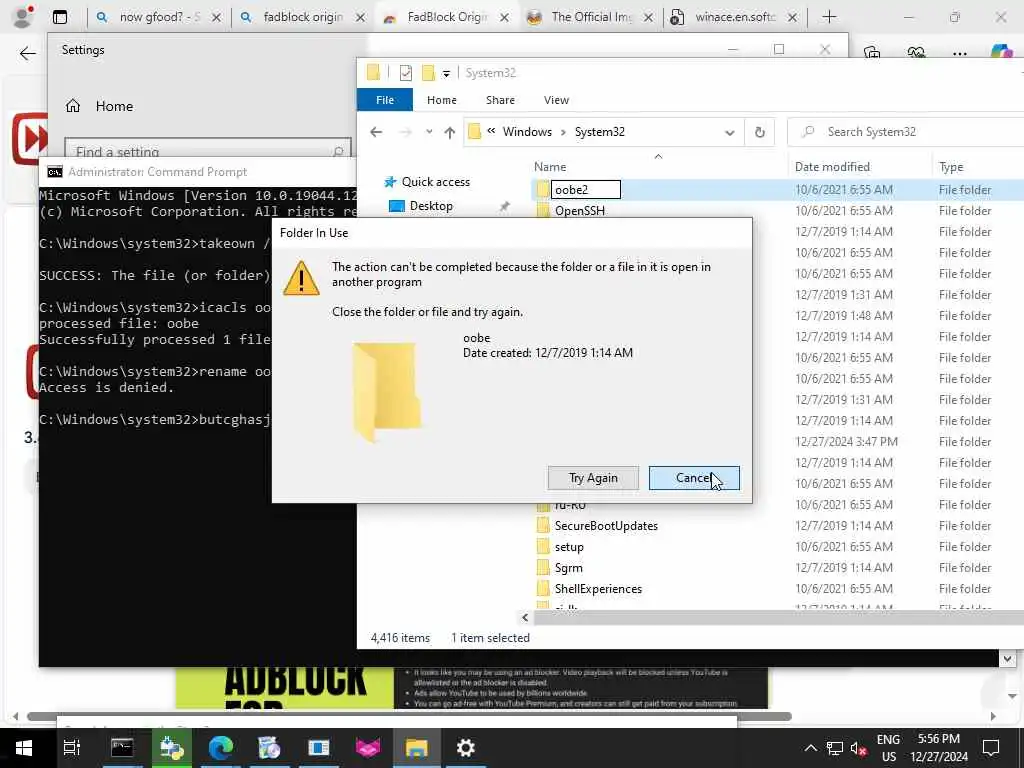Click the Refresh button in Explorer address bar
This screenshot has width=1024, height=768.
coord(760,133)
